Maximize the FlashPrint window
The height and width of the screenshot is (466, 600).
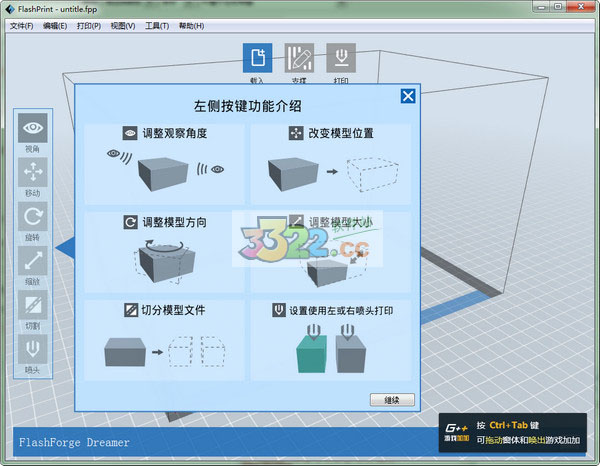click(558, 7)
